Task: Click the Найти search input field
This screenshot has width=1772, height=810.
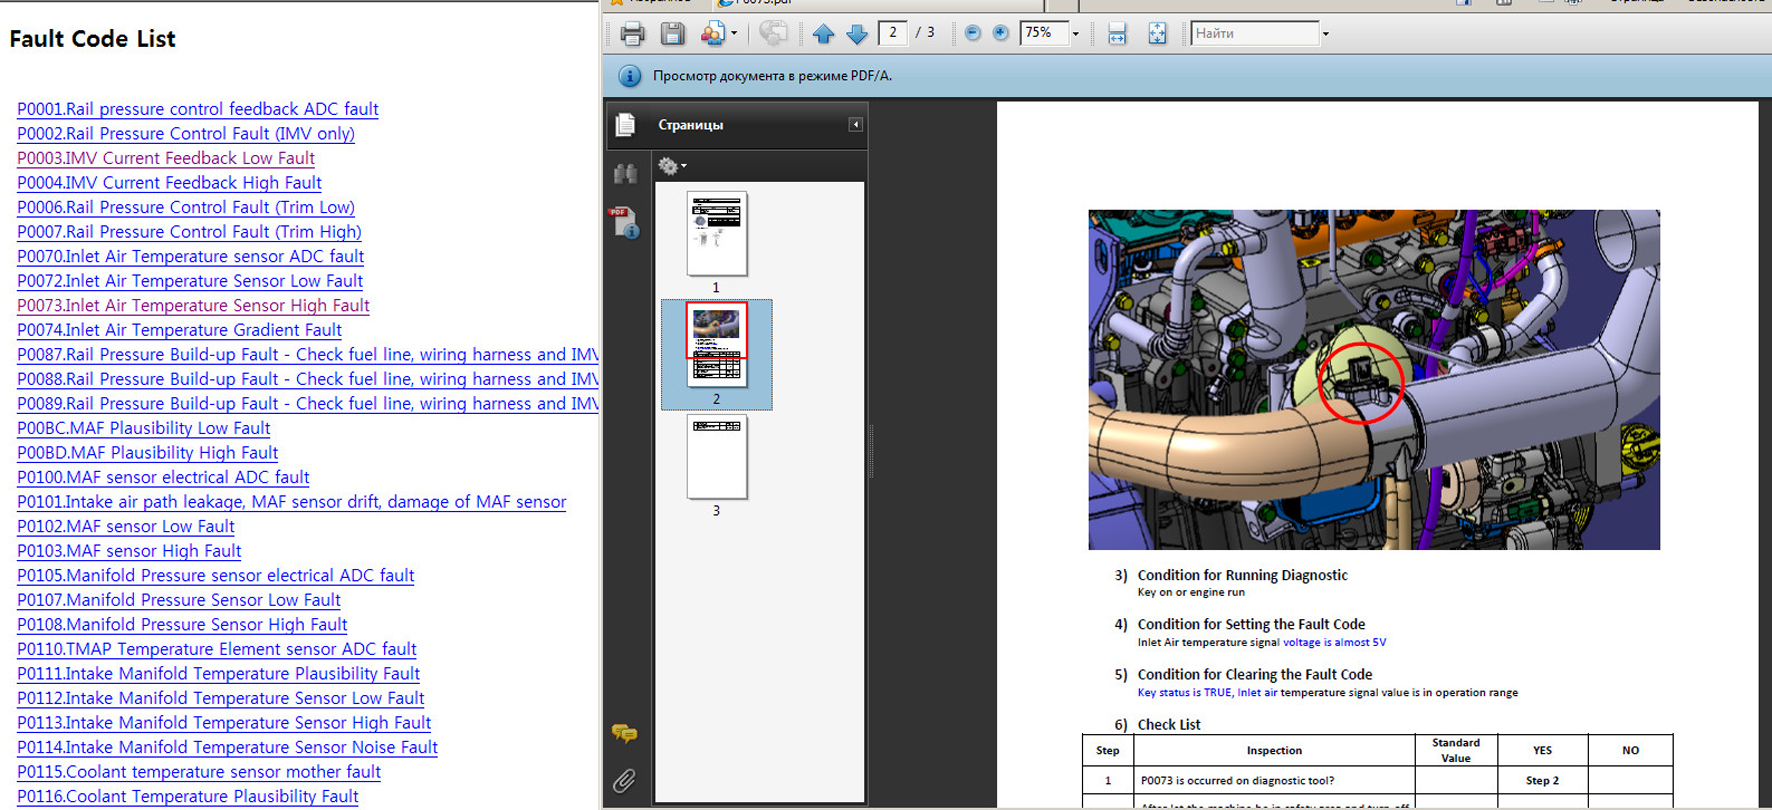Action: (x=1254, y=34)
